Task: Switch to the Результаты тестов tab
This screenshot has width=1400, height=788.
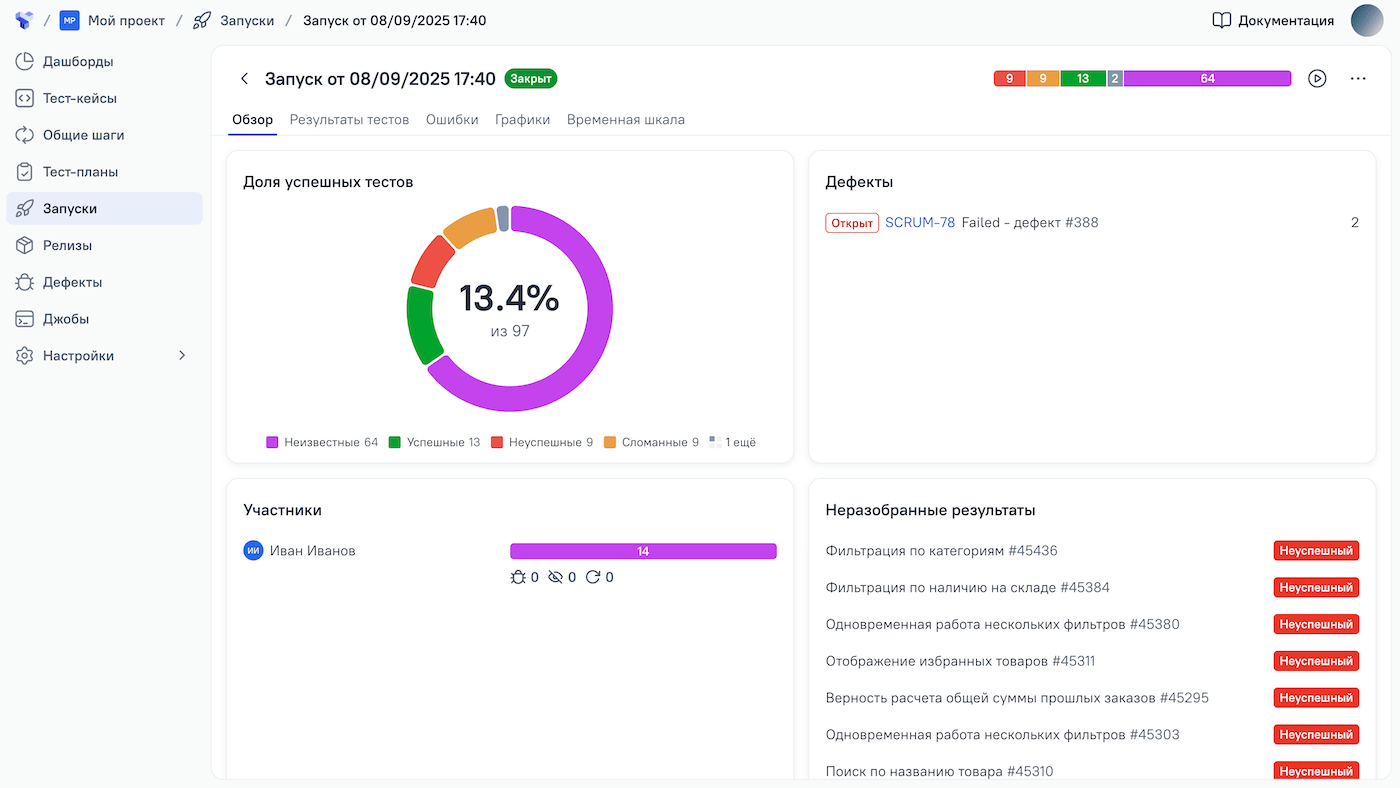Action: point(348,119)
